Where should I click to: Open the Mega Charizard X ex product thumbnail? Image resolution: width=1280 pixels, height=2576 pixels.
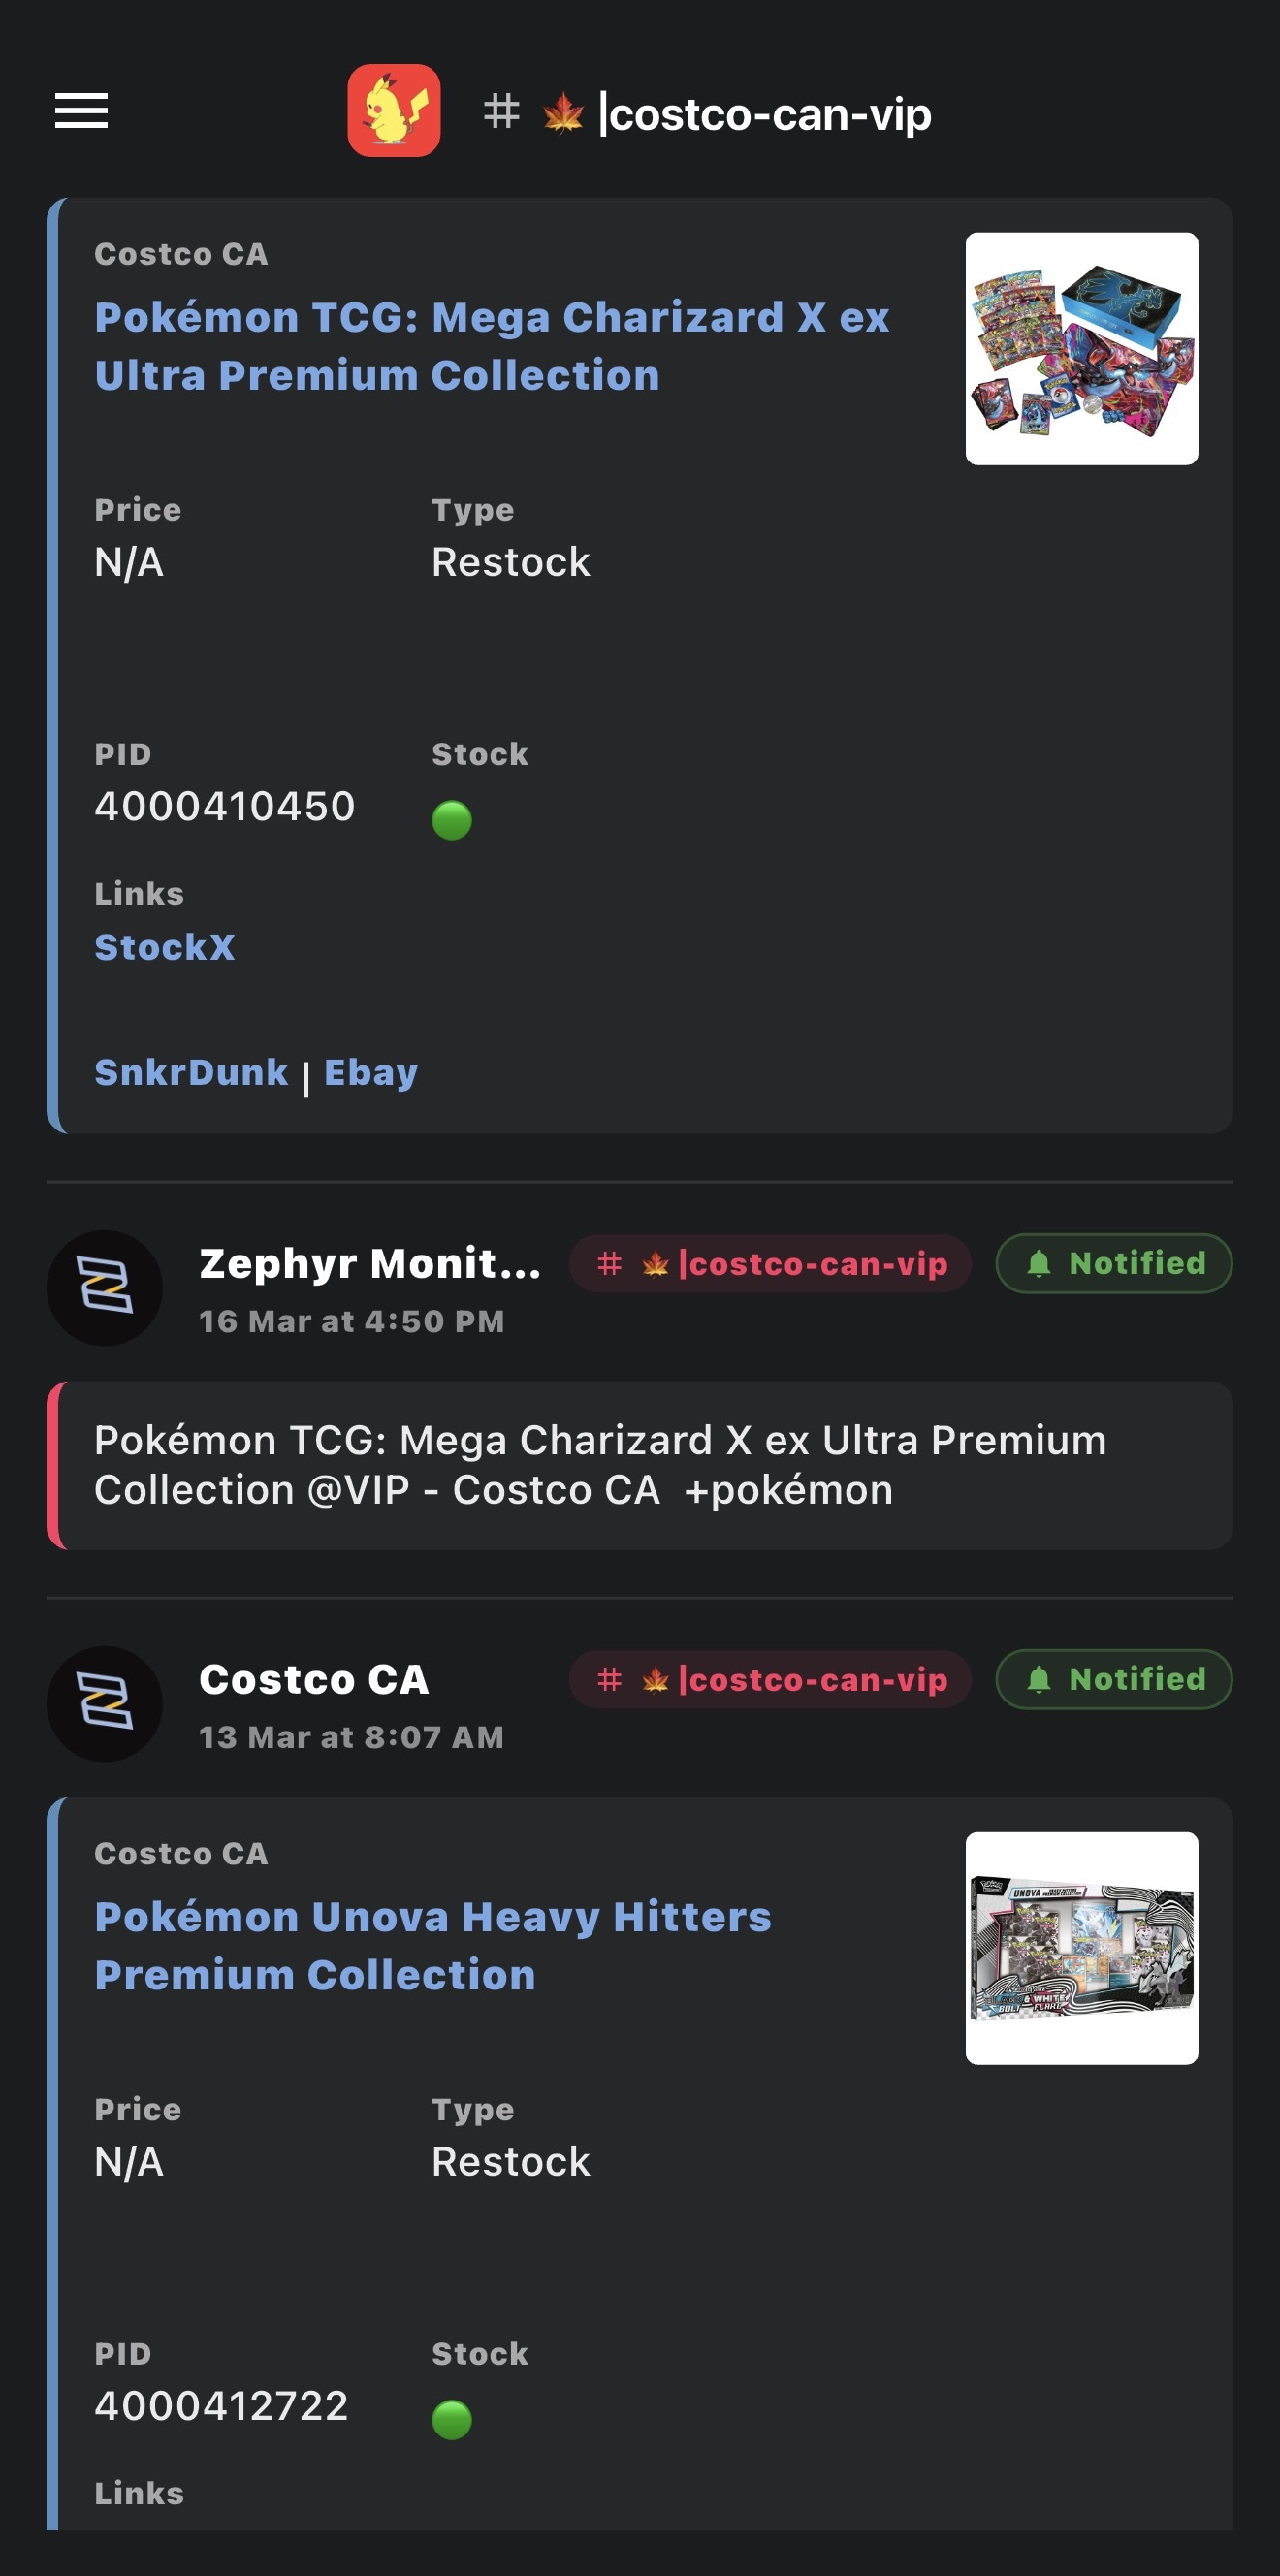click(1082, 347)
